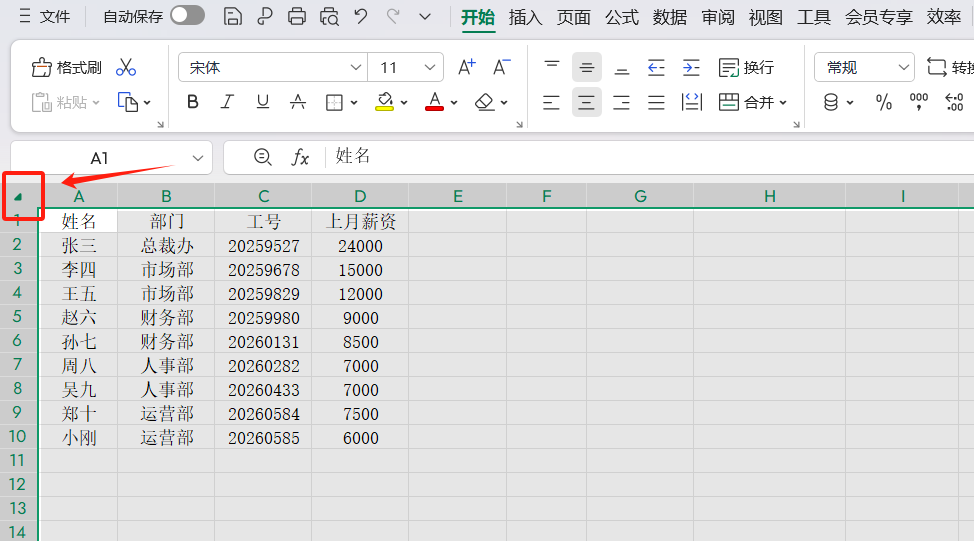
Task: Click the select-all corner of the sheet
Action: pyautogui.click(x=19, y=196)
